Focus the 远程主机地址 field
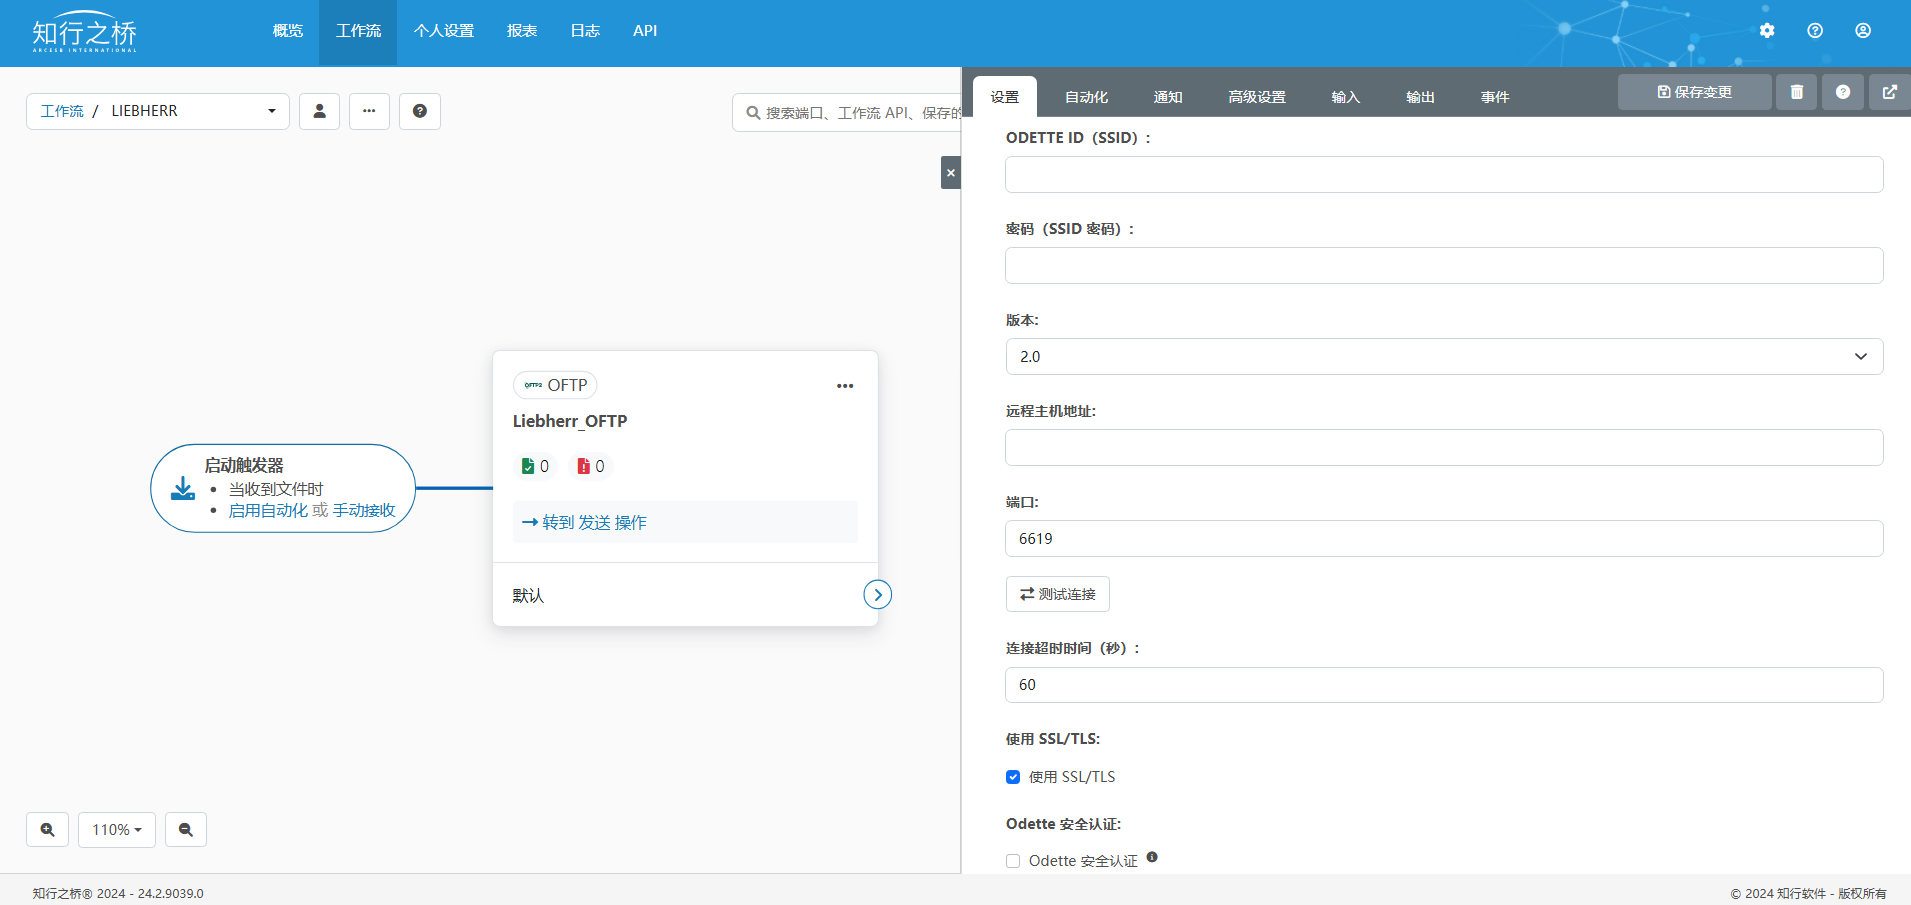Screen dimensions: 1911x905 (1444, 448)
